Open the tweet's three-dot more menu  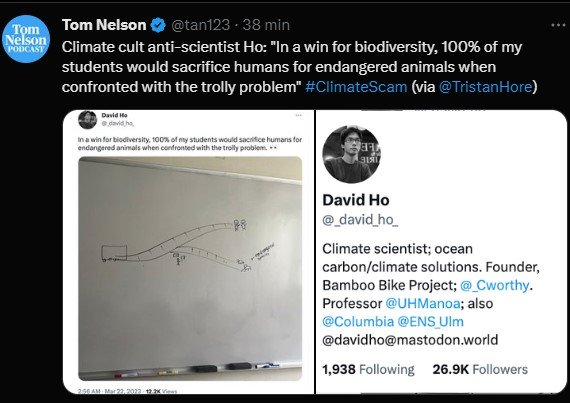pyautogui.click(x=558, y=25)
